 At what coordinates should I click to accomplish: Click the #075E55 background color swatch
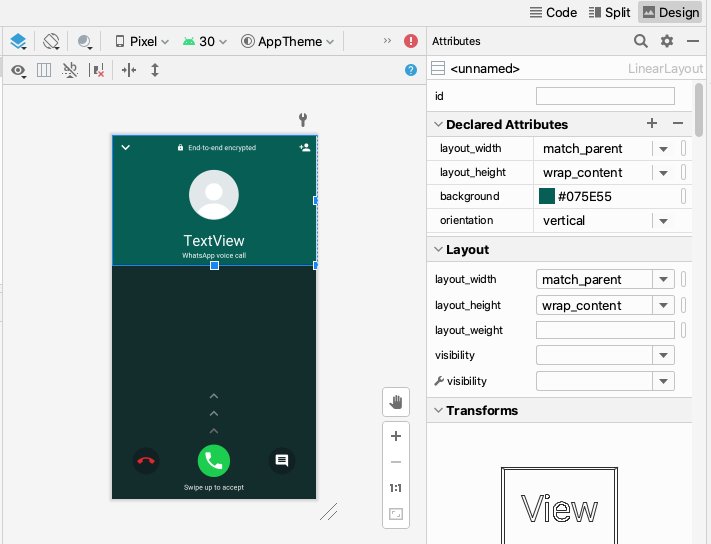[546, 196]
